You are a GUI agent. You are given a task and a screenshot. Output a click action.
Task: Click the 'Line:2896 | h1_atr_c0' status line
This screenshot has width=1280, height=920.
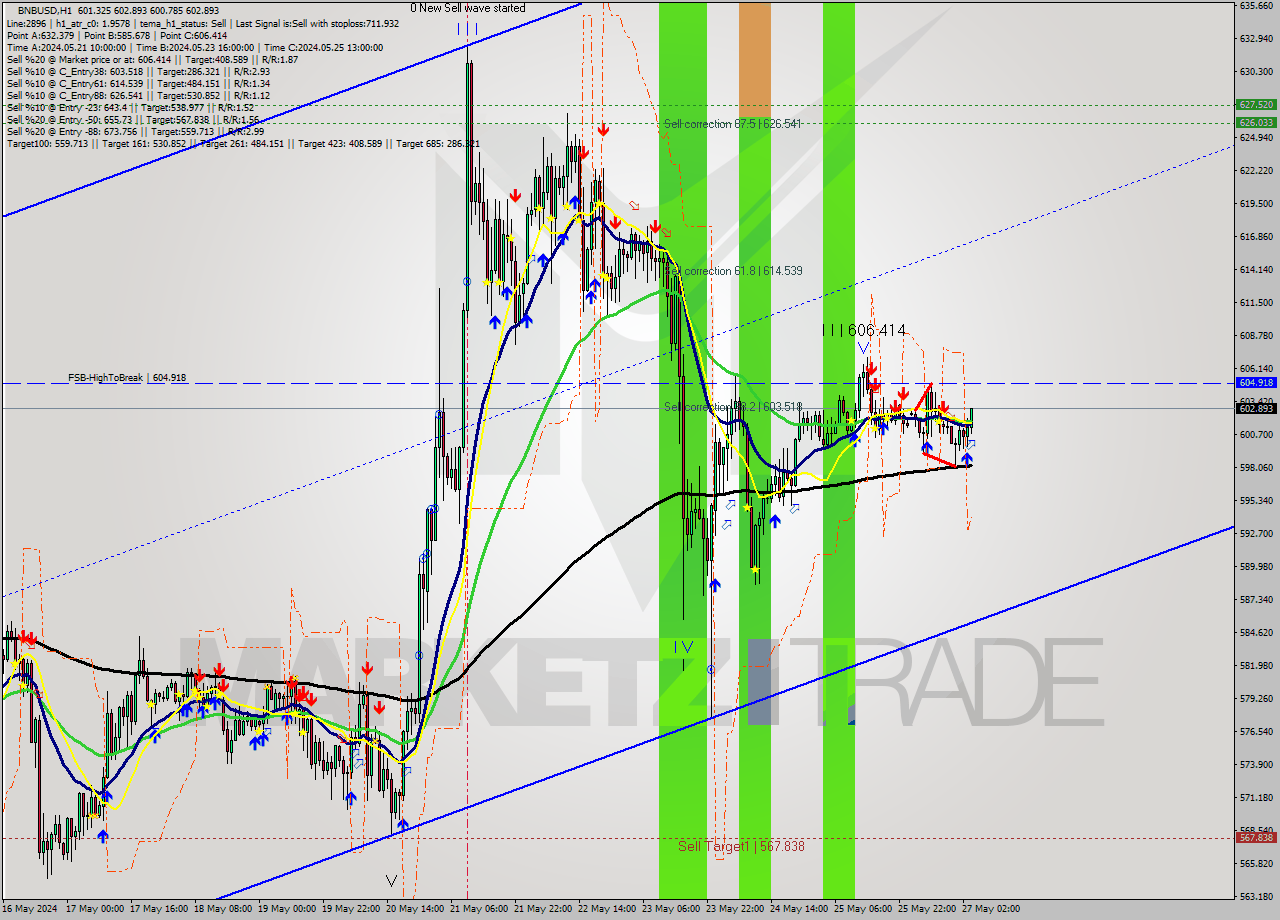202,23
